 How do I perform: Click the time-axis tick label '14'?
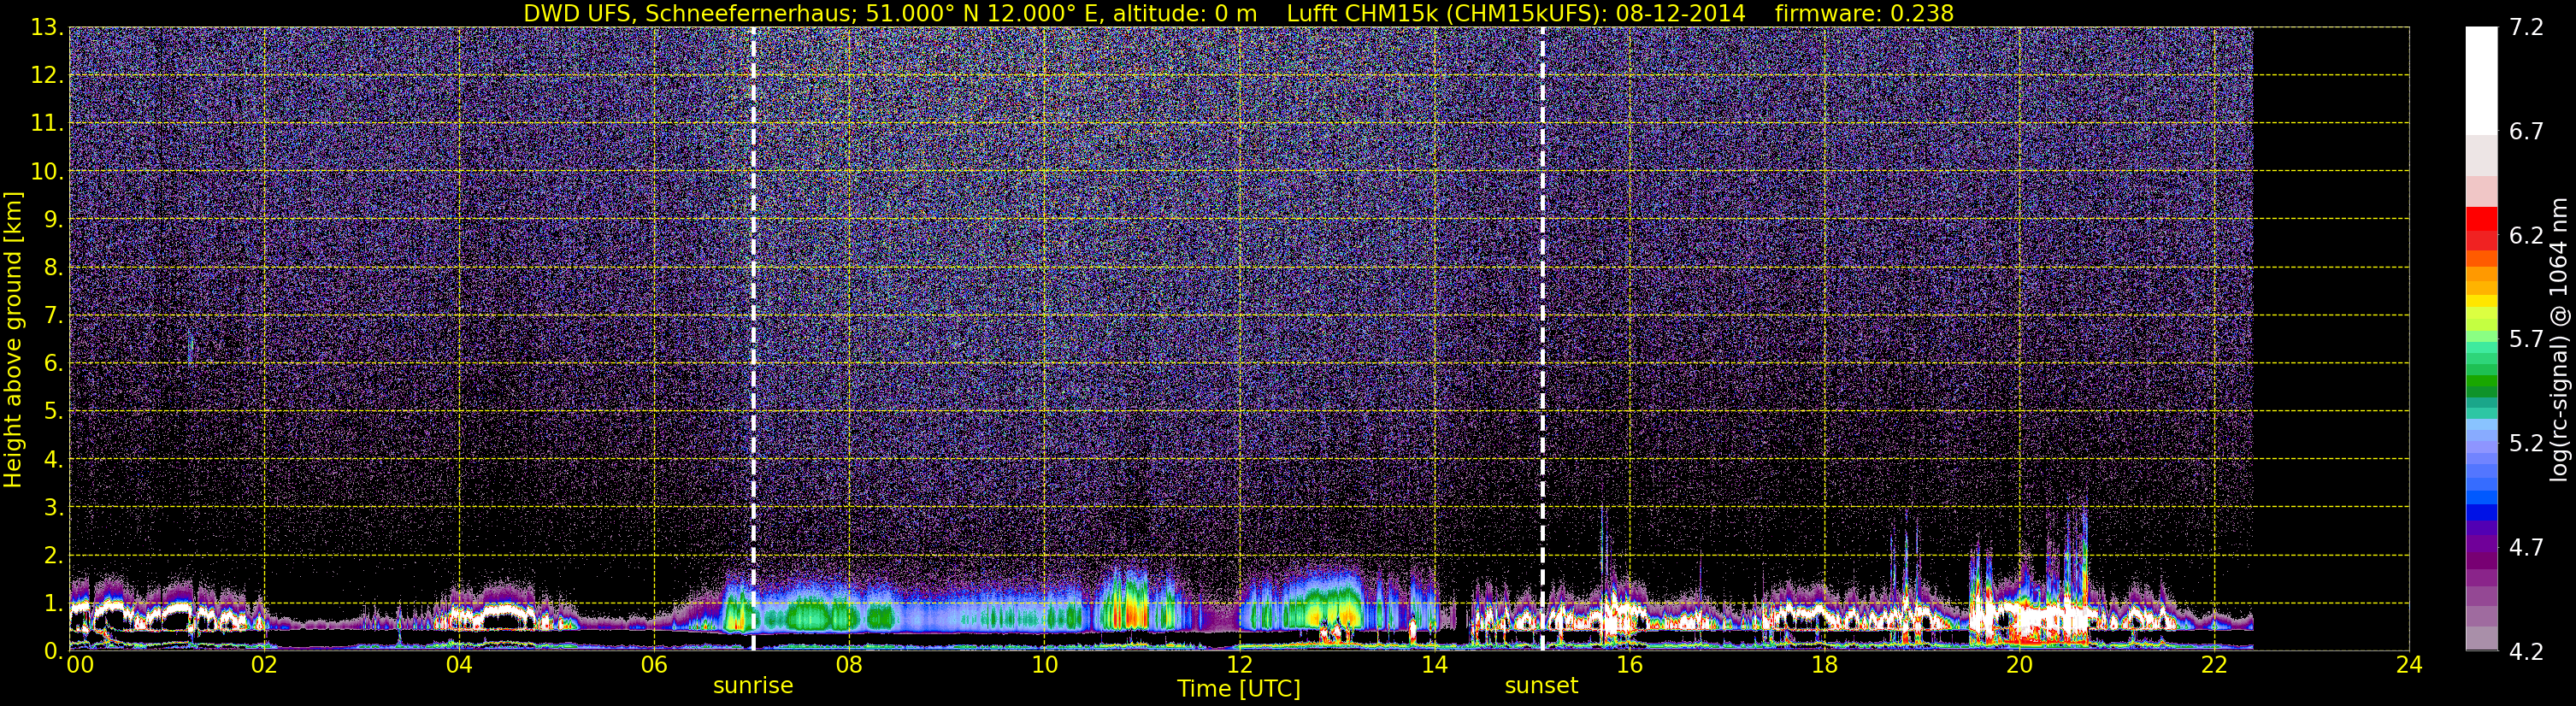coord(1434,665)
